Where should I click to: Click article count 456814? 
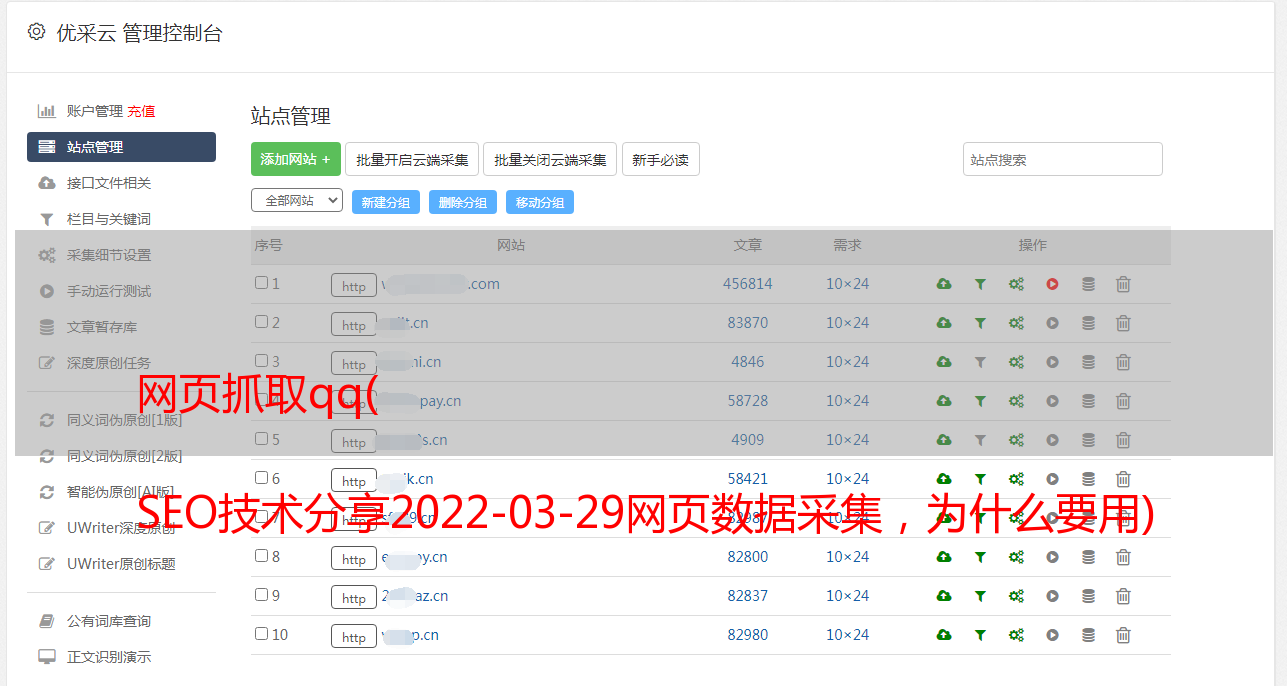[x=748, y=284]
